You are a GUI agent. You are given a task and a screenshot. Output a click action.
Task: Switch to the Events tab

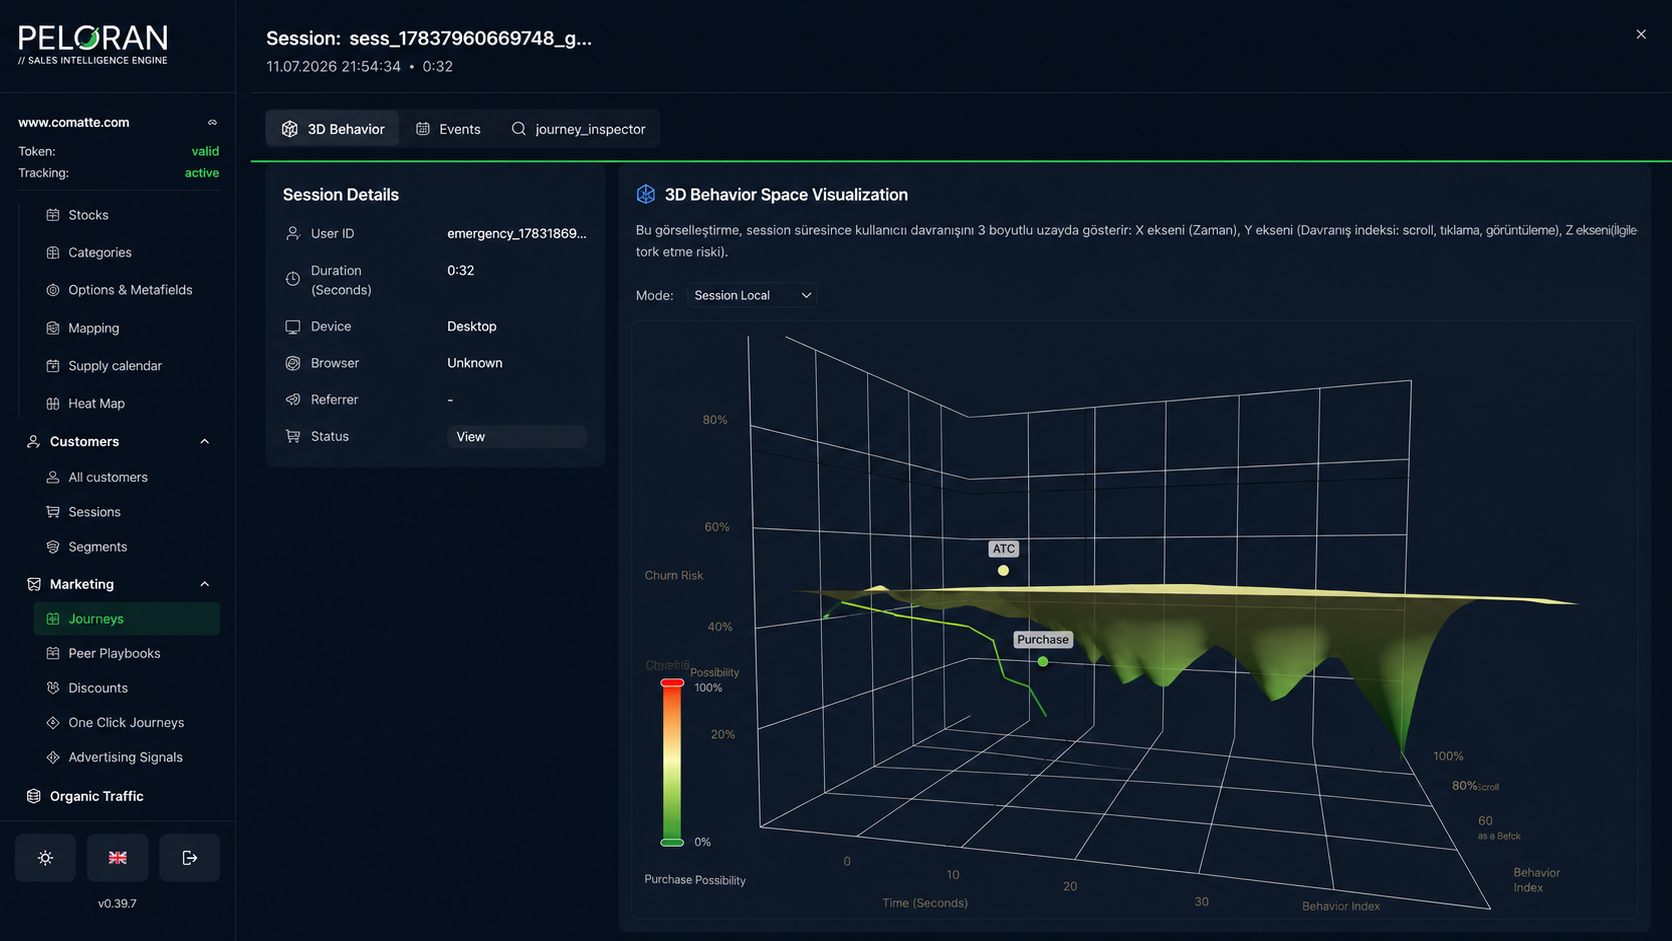click(x=449, y=129)
